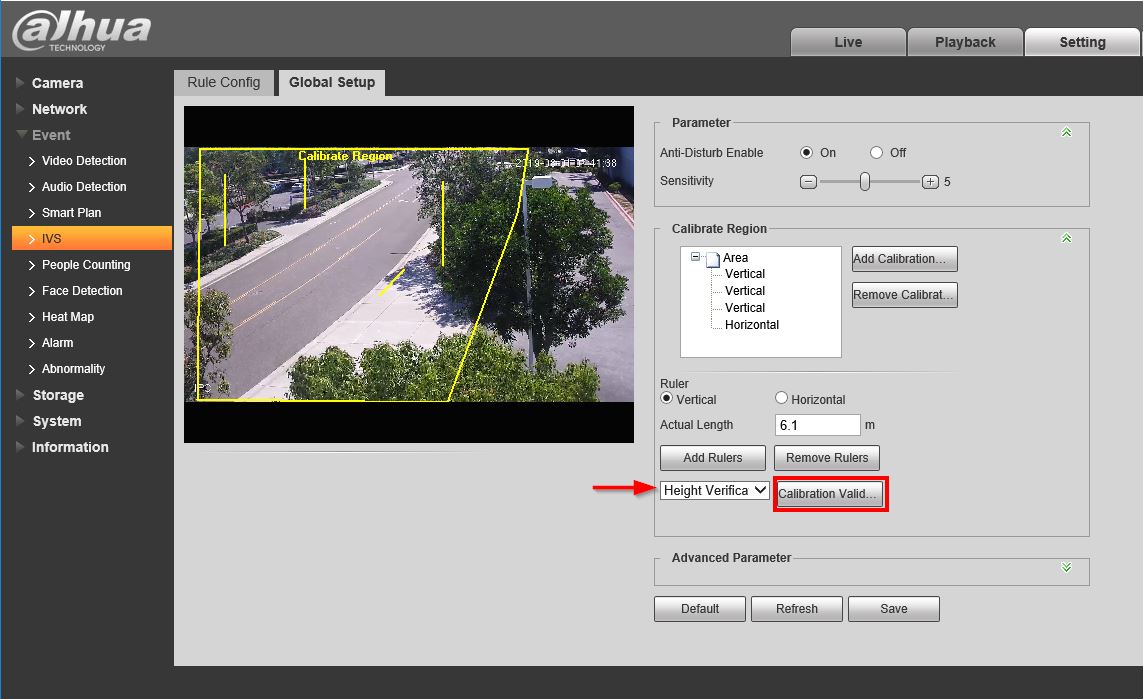Click the sensitivity plus icon
This screenshot has width=1143, height=699.
(930, 182)
